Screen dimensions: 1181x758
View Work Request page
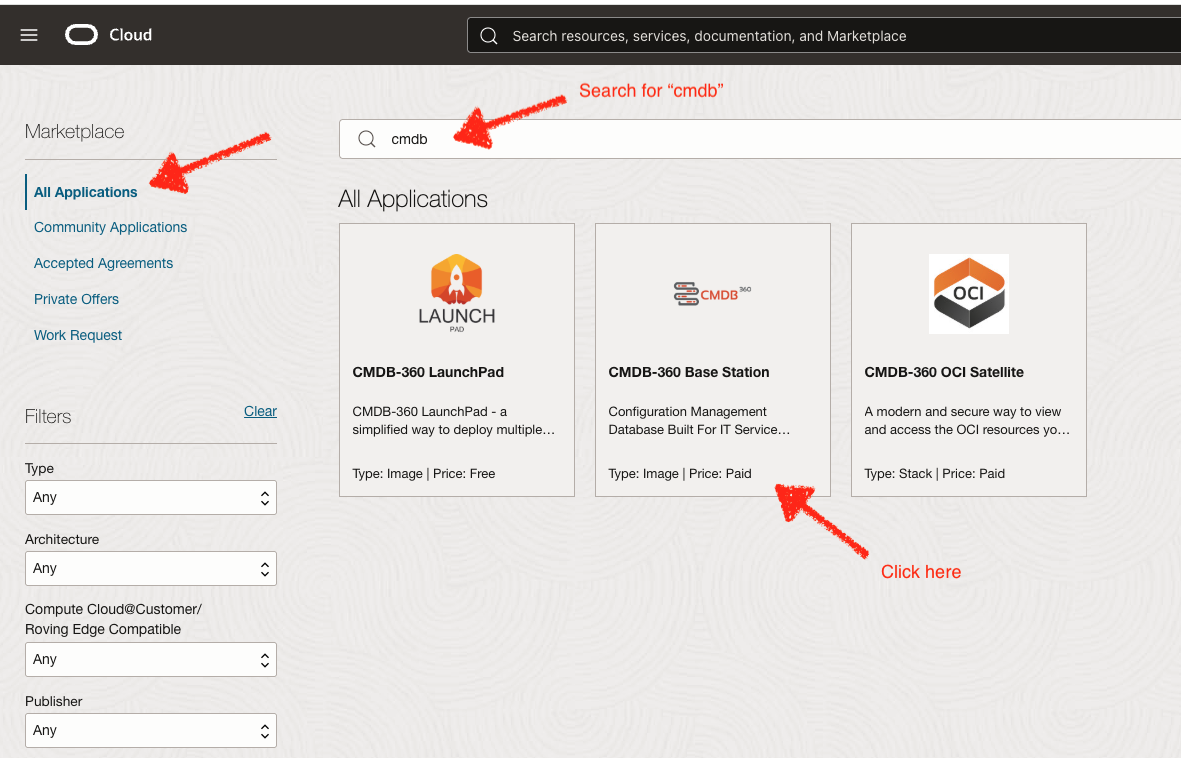[x=78, y=335]
